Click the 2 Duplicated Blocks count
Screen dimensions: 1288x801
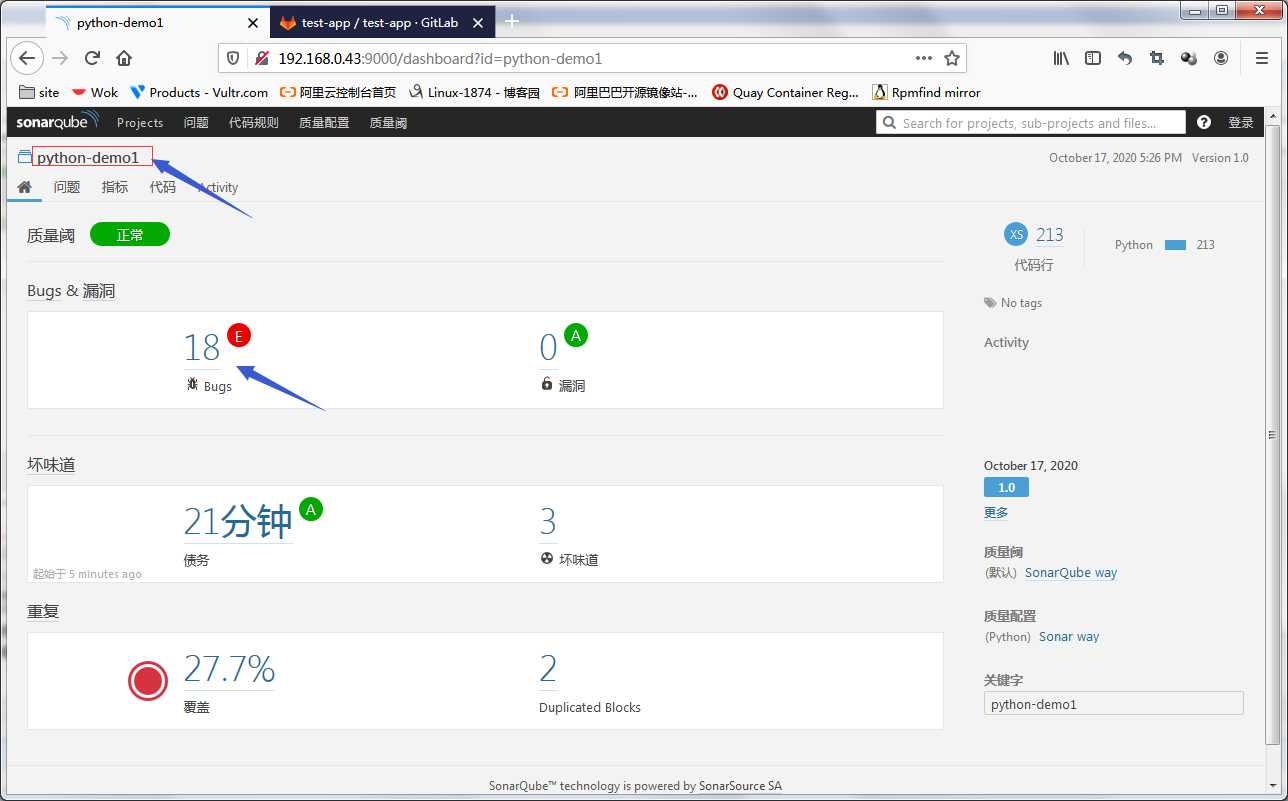pos(548,669)
